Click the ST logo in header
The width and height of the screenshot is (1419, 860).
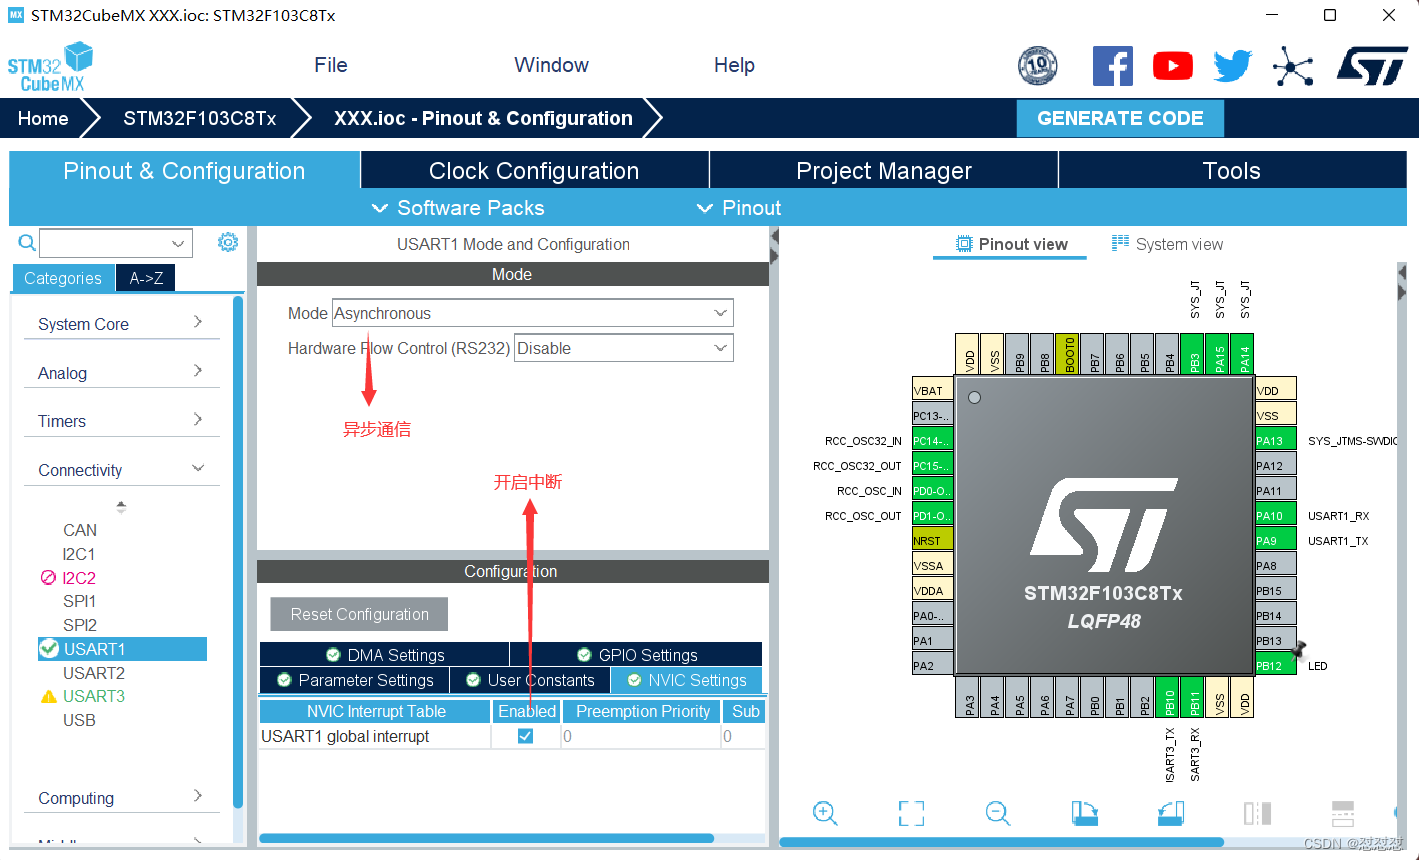click(1372, 66)
